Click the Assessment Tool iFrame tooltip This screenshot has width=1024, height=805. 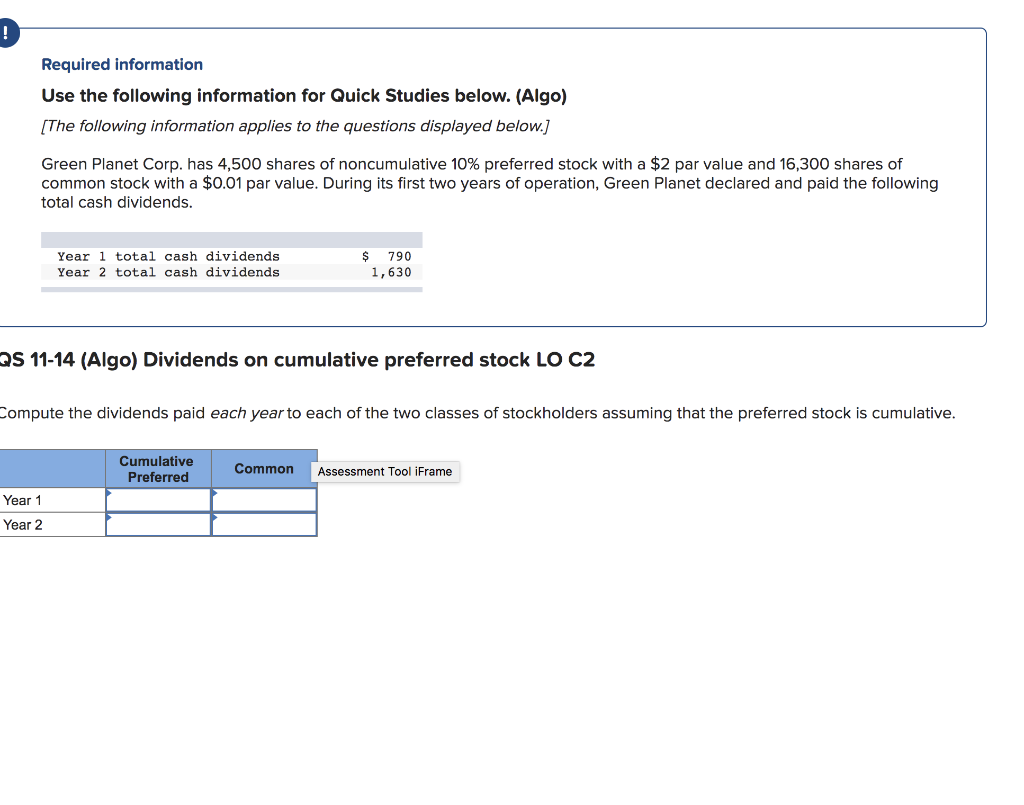pyautogui.click(x=385, y=471)
